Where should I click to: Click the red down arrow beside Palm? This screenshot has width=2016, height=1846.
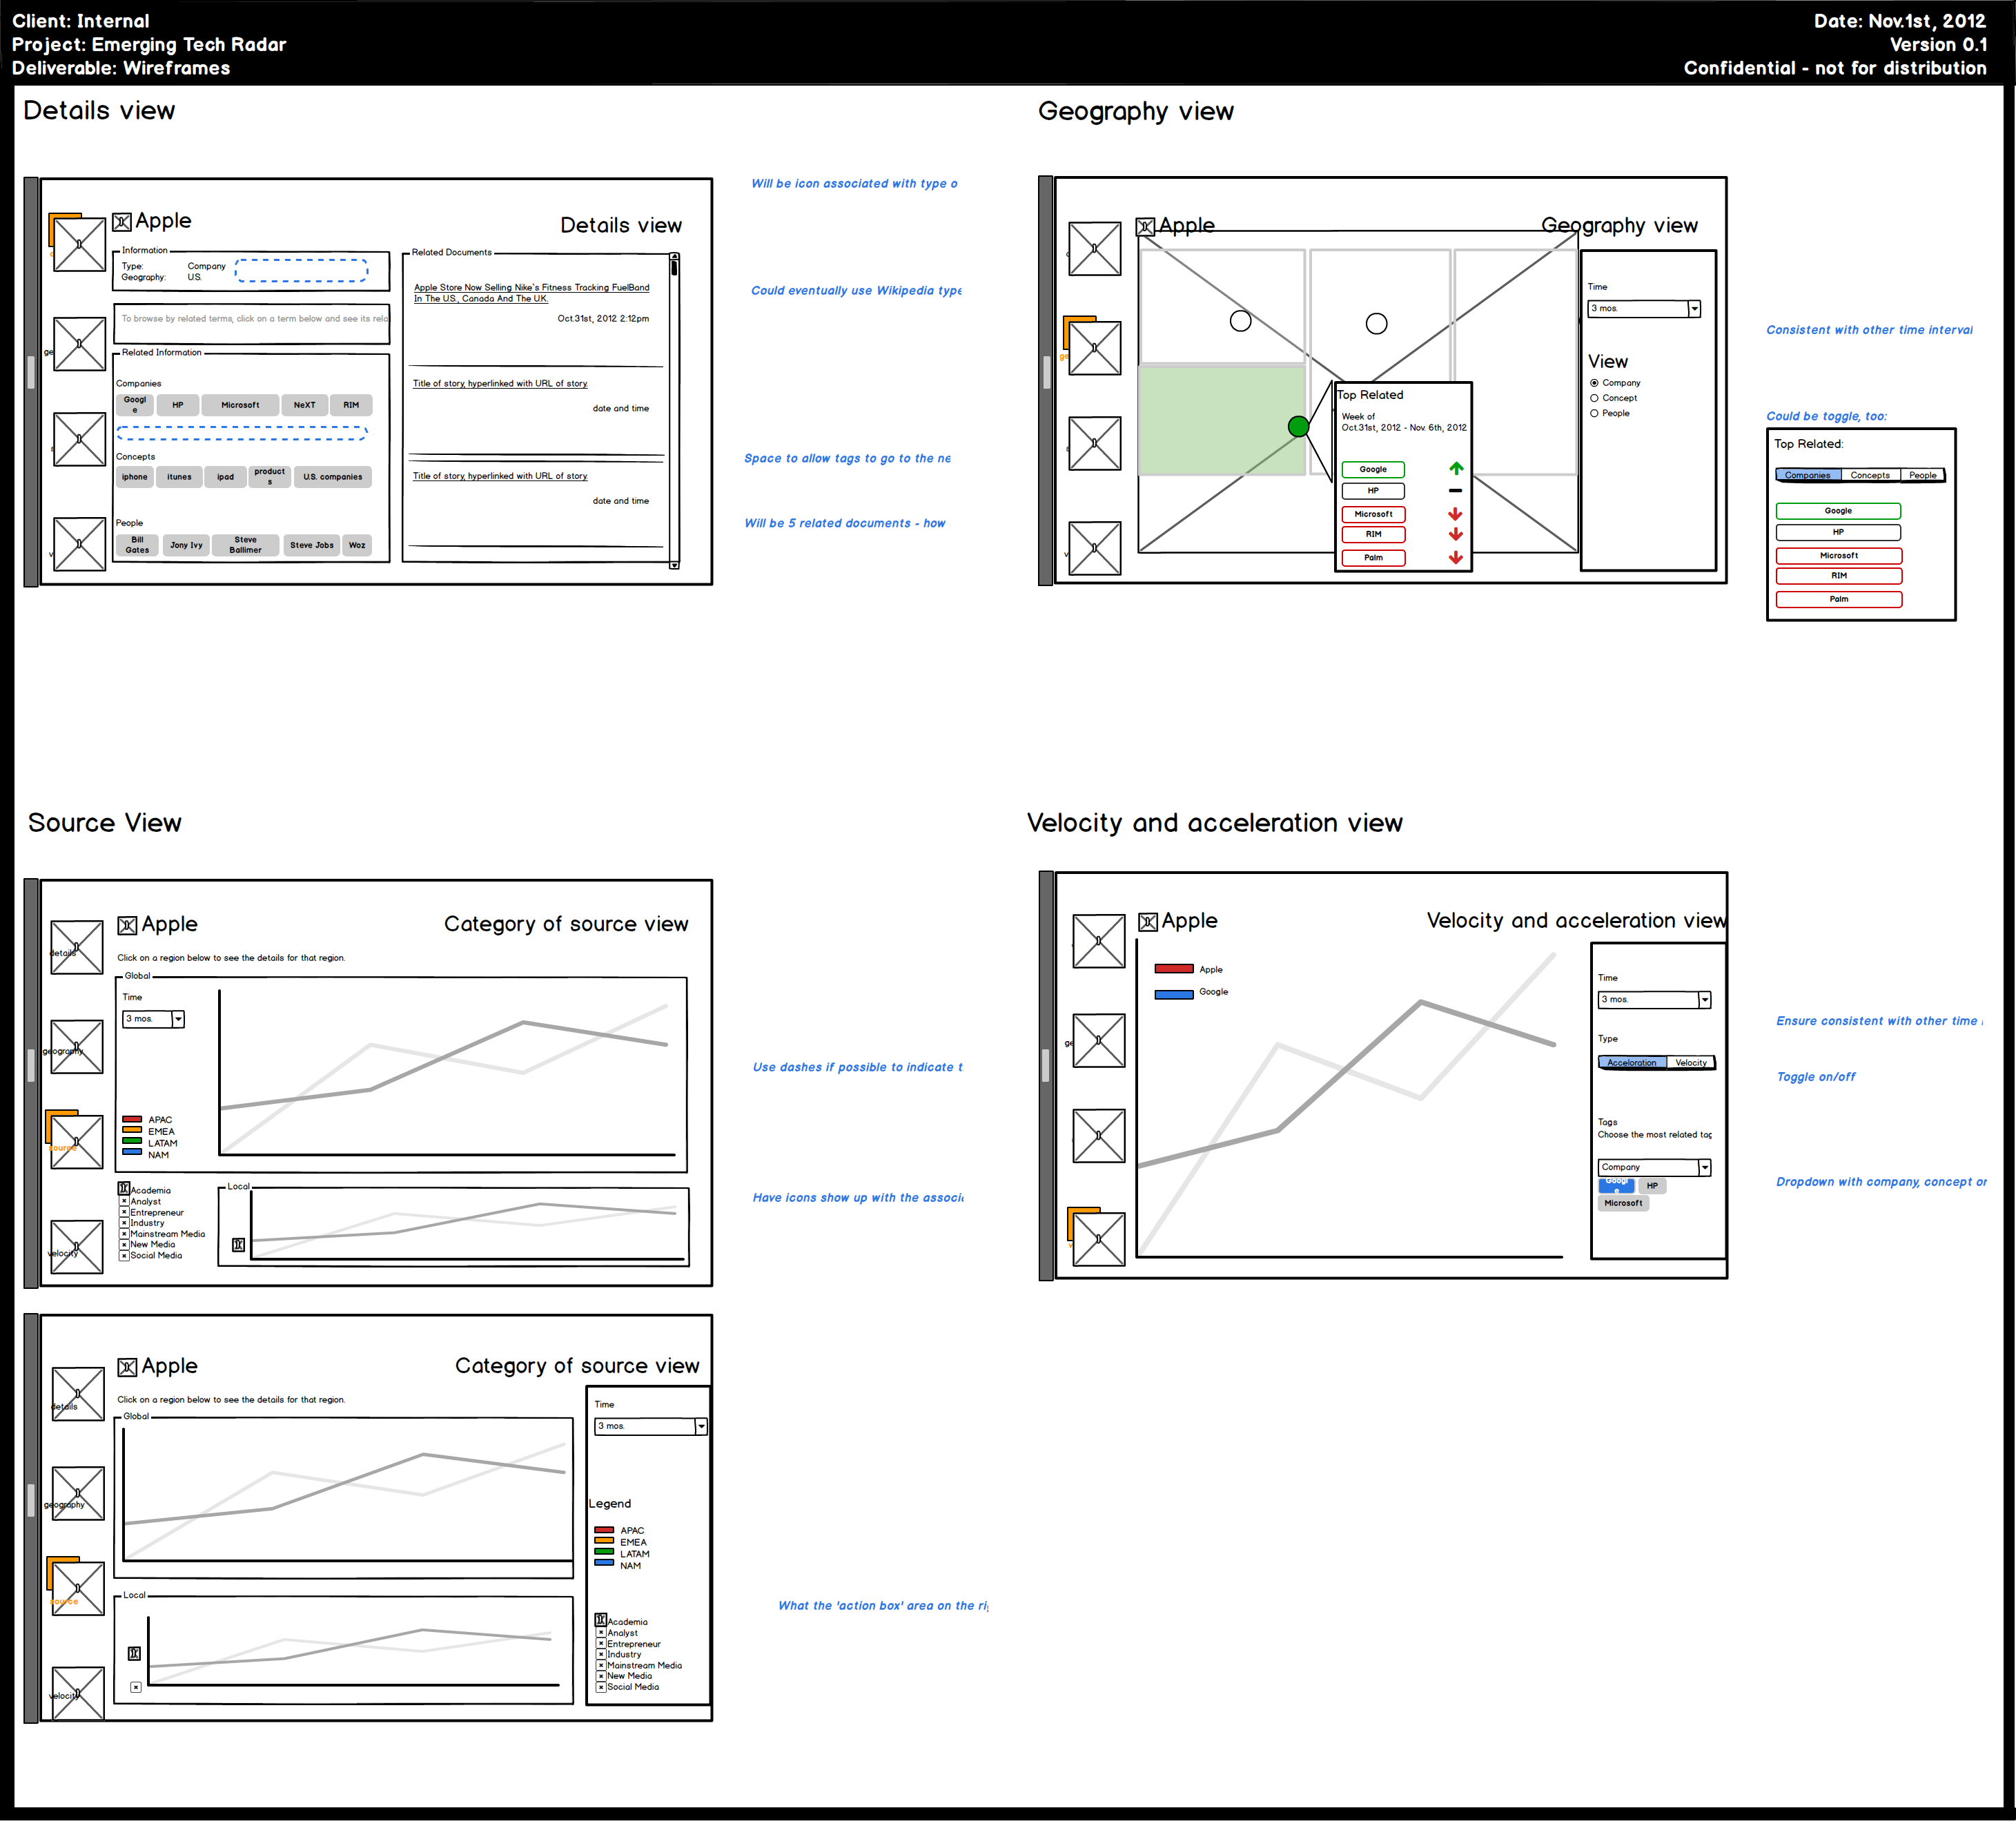[x=1456, y=558]
